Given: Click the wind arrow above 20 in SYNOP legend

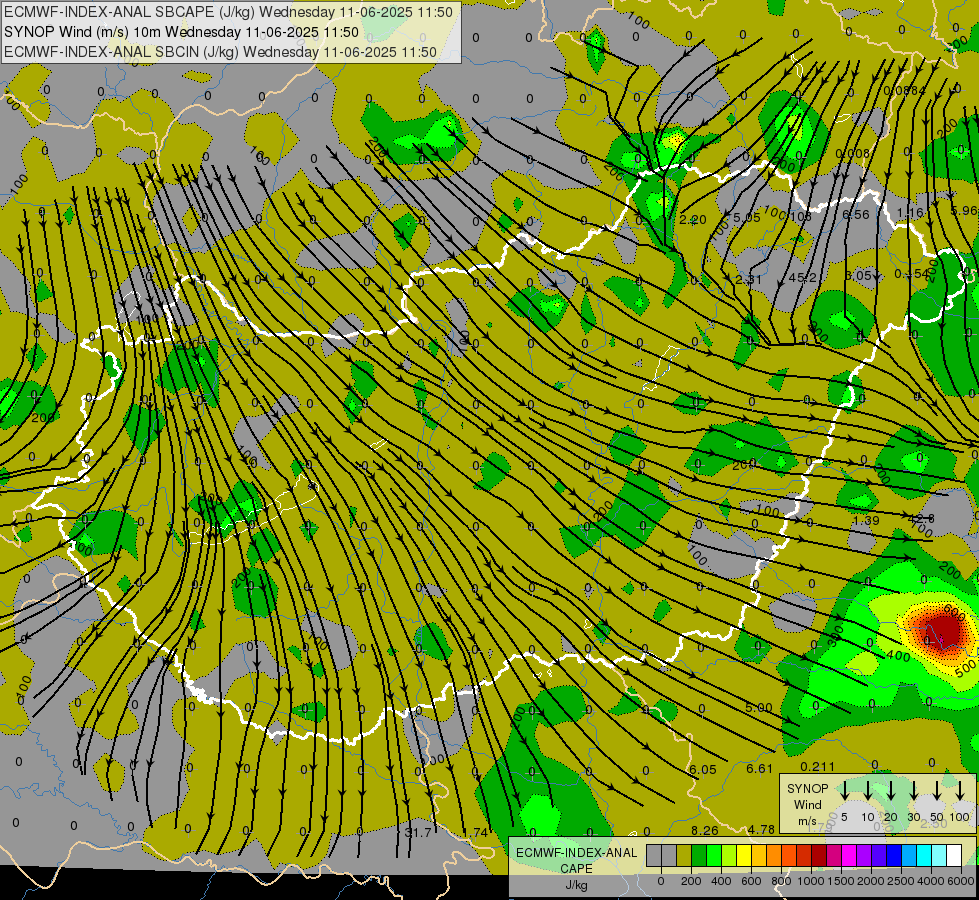Looking at the screenshot, I should pyautogui.click(x=891, y=791).
